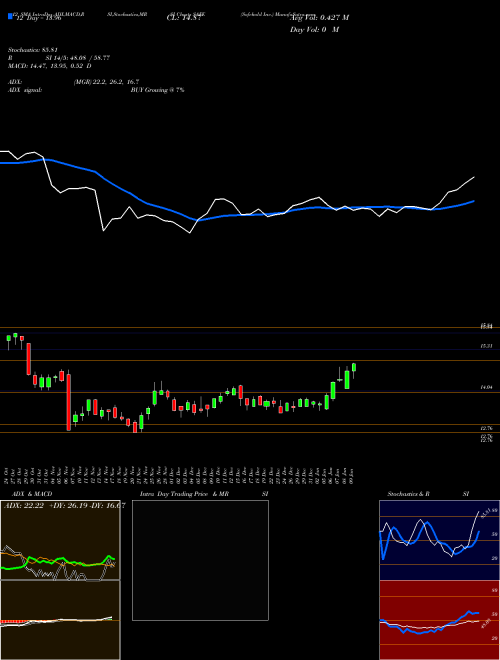Click the blue 12-day SMA legend square
This screenshot has height=660, width=500.
(10, 17)
